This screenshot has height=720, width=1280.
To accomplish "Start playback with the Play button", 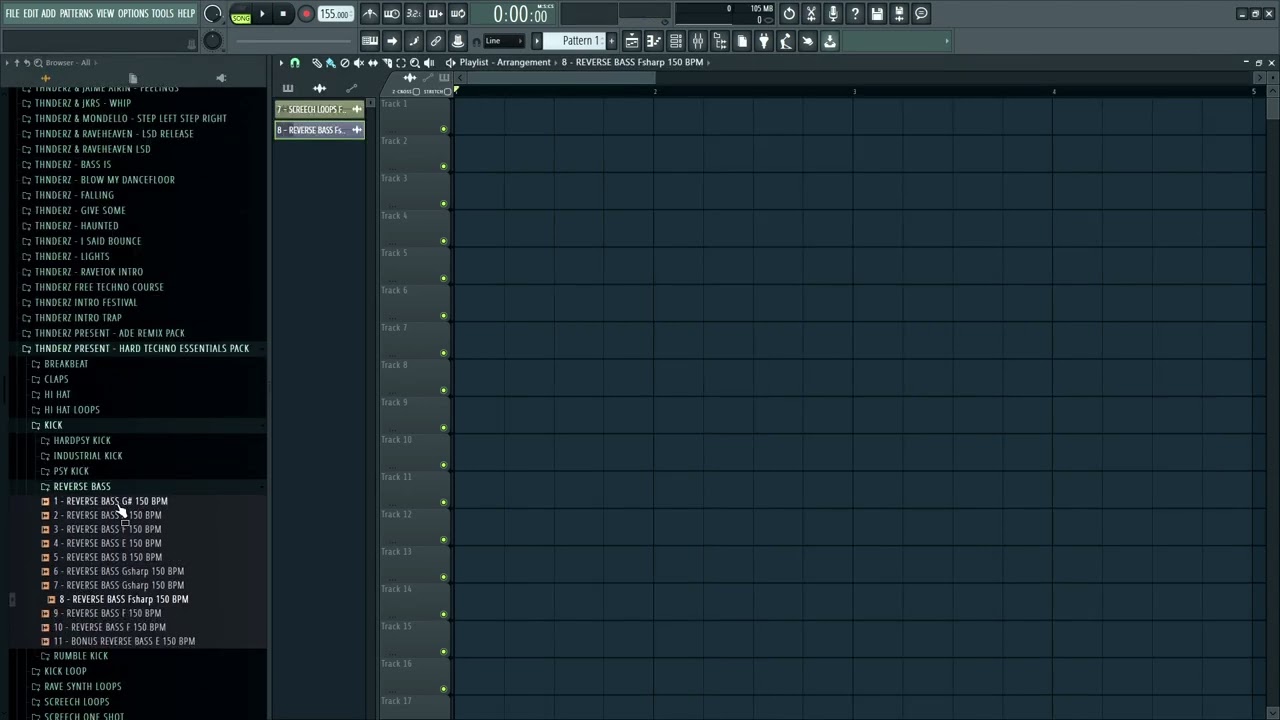I will (262, 14).
